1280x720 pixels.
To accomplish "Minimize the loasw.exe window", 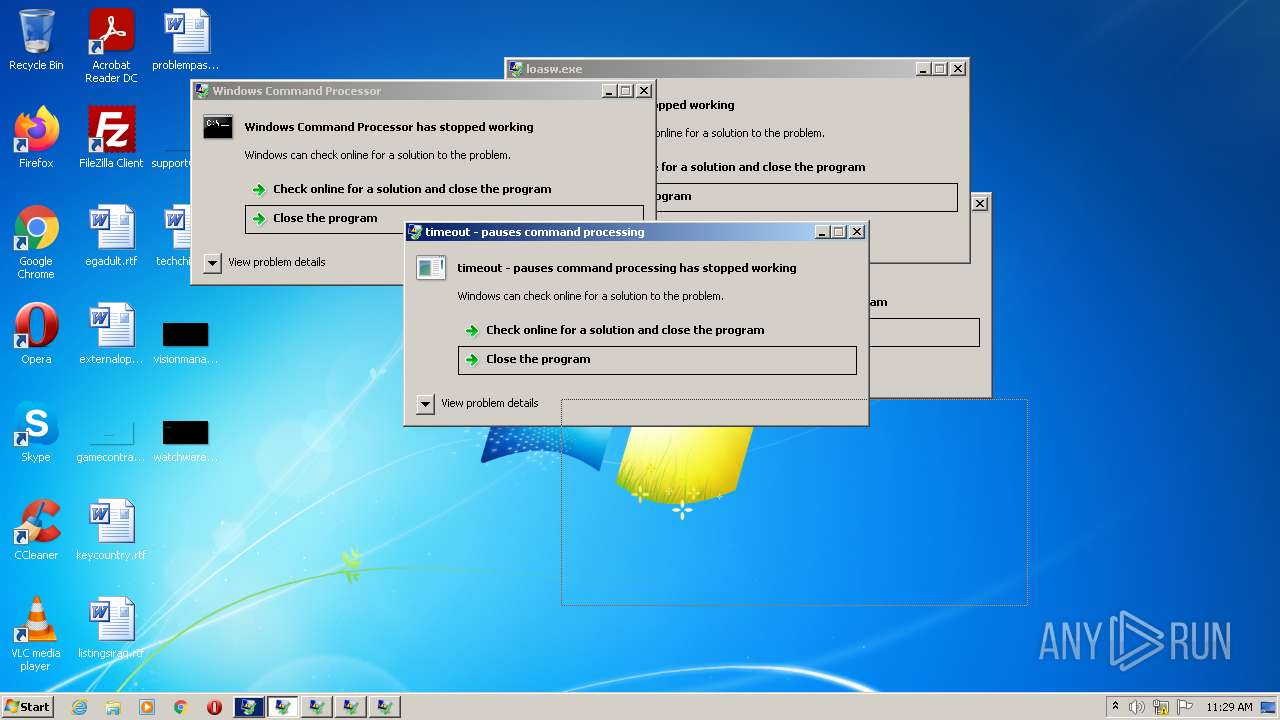I will [x=923, y=69].
